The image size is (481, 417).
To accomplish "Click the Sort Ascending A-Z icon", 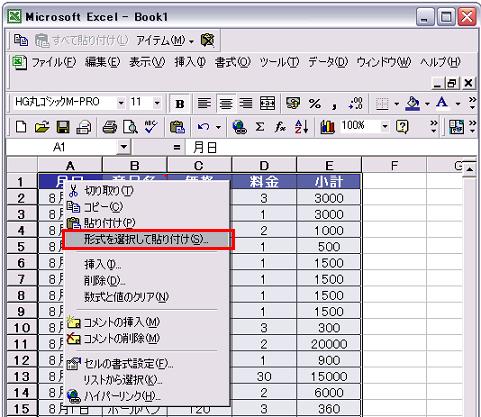I will pyautogui.click(x=302, y=127).
